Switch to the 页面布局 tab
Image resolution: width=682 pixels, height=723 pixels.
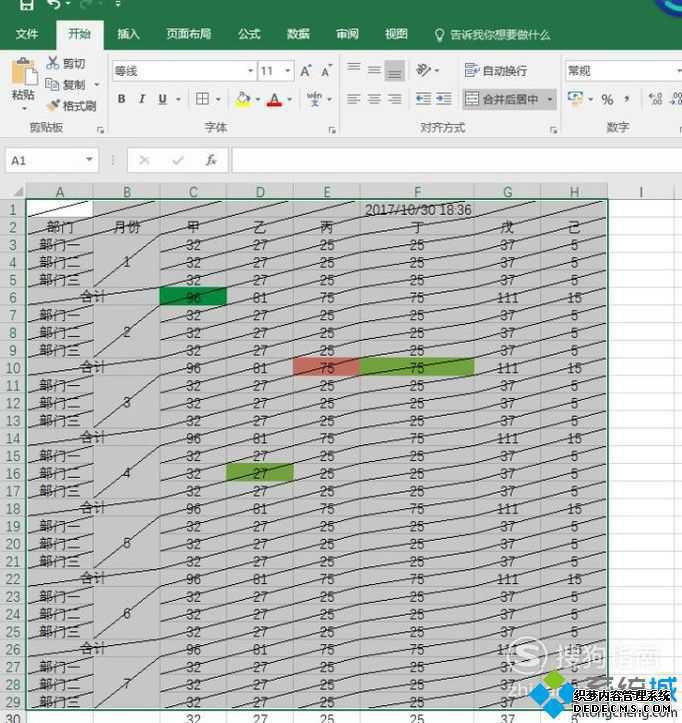click(x=189, y=34)
